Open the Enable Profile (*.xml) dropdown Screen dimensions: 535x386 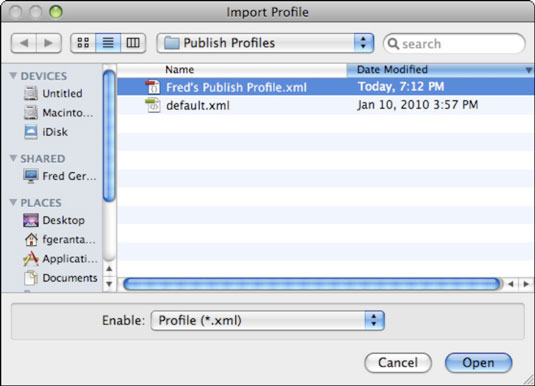(x=268, y=320)
